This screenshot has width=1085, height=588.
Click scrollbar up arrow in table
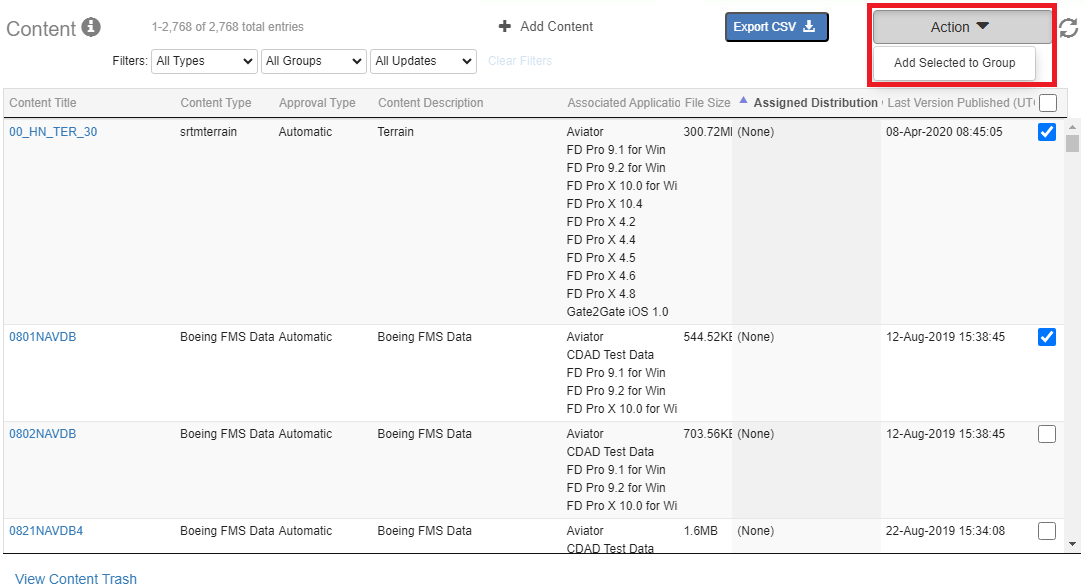[1073, 127]
